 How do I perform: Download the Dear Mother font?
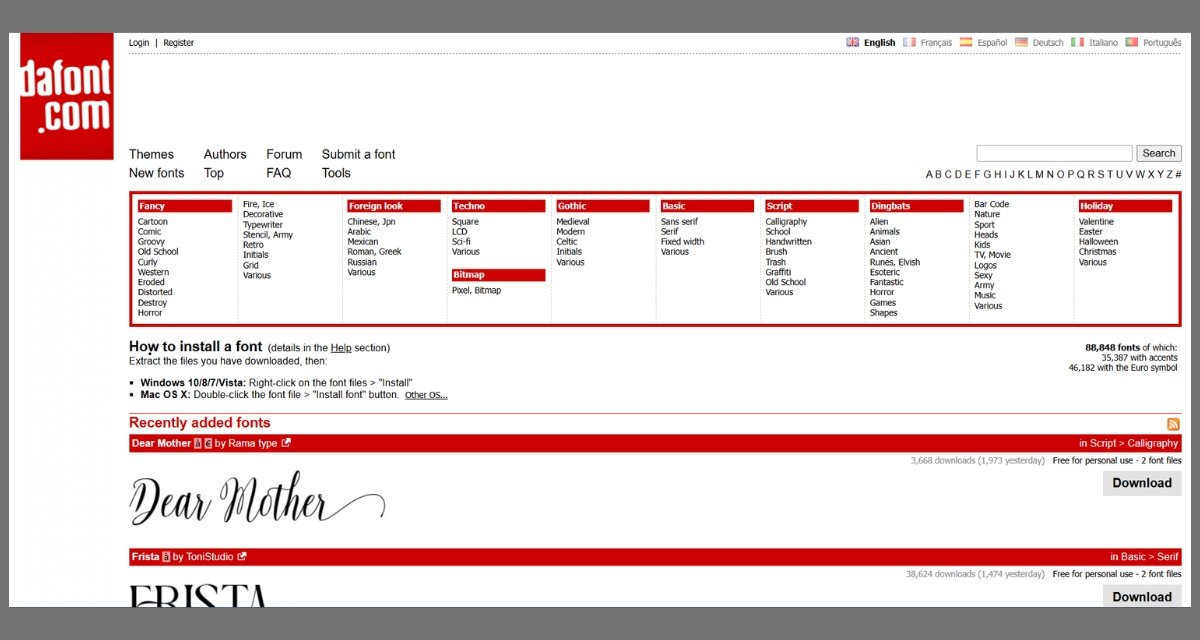pyautogui.click(x=1142, y=483)
